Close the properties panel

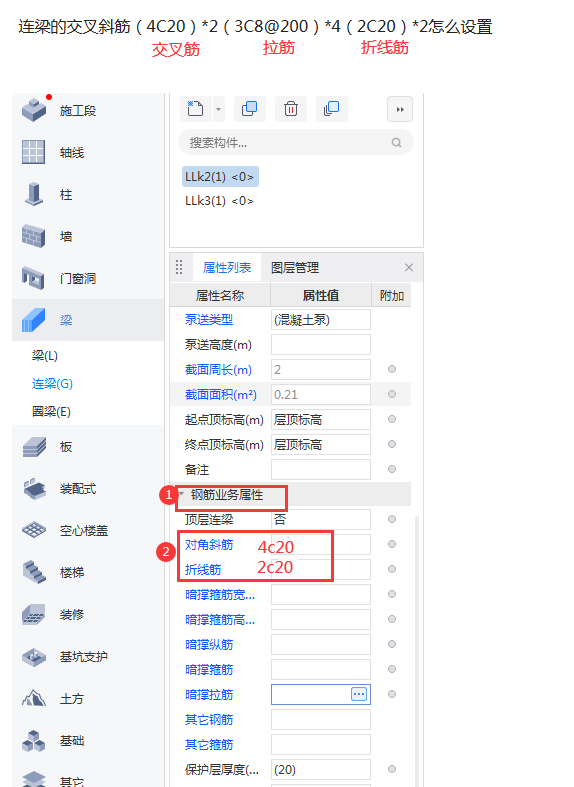(409, 268)
